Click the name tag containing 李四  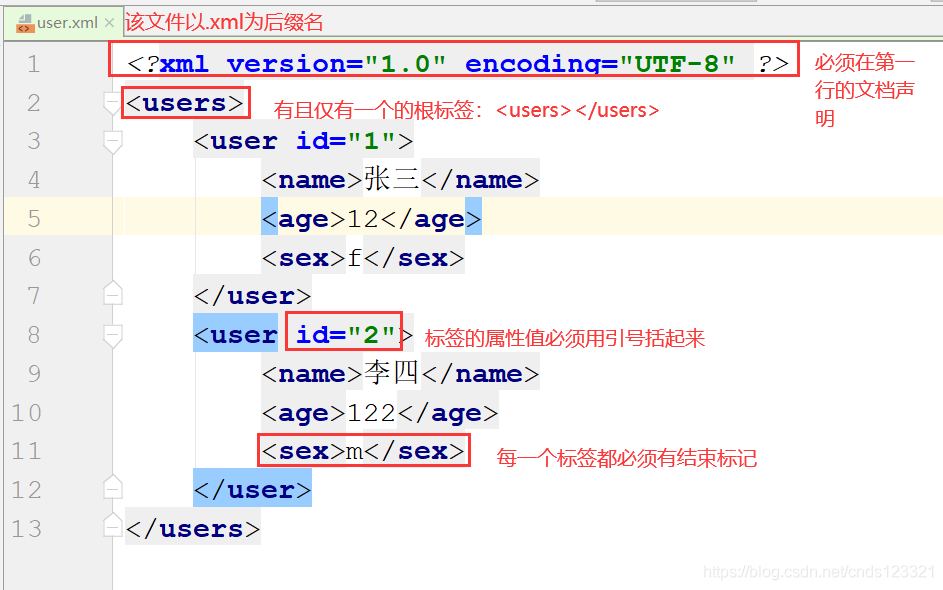(400, 372)
